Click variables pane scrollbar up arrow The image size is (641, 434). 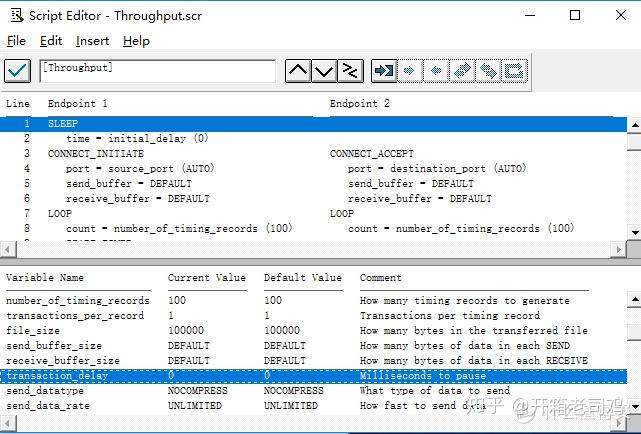pos(634,300)
